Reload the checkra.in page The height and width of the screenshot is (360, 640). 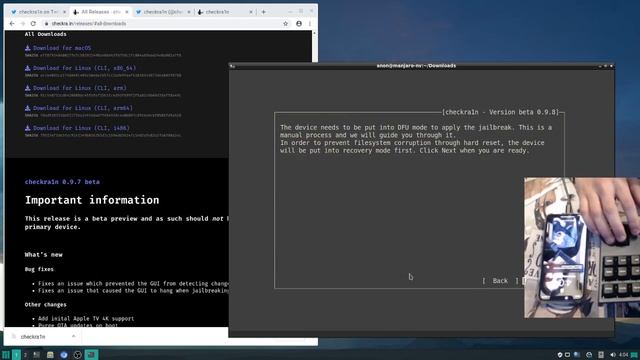click(x=33, y=24)
